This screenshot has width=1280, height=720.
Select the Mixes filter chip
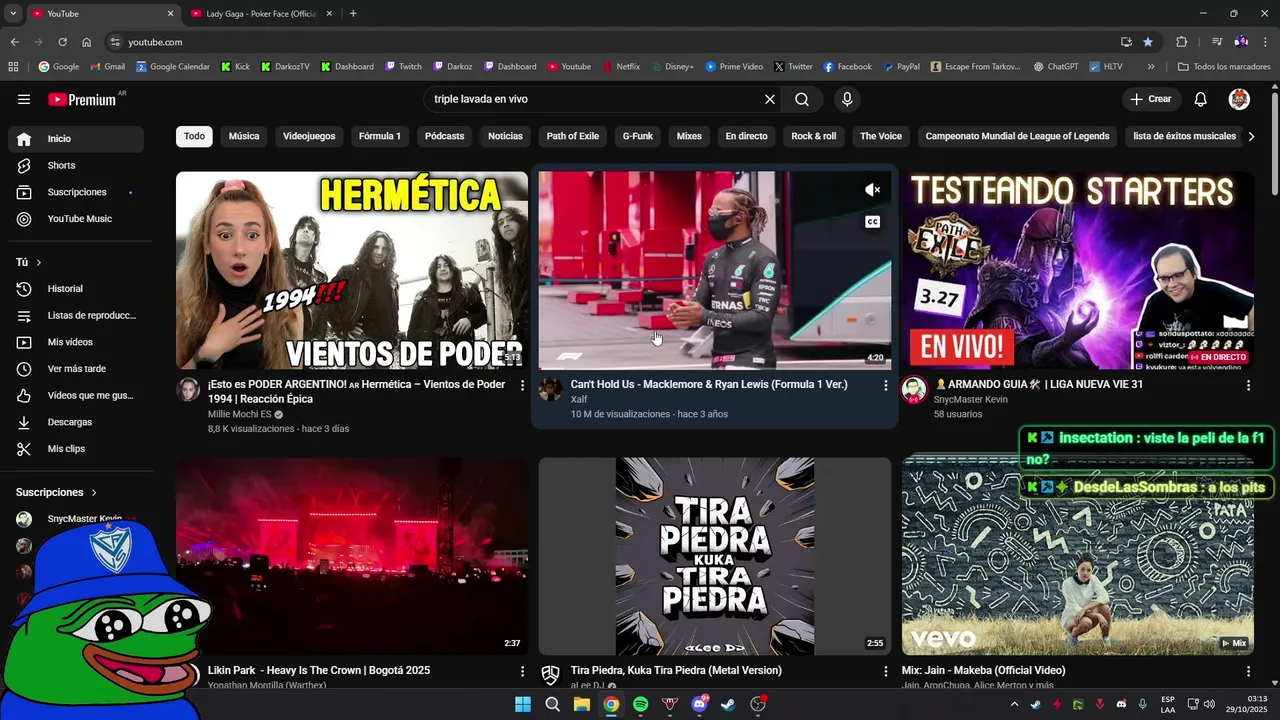689,136
